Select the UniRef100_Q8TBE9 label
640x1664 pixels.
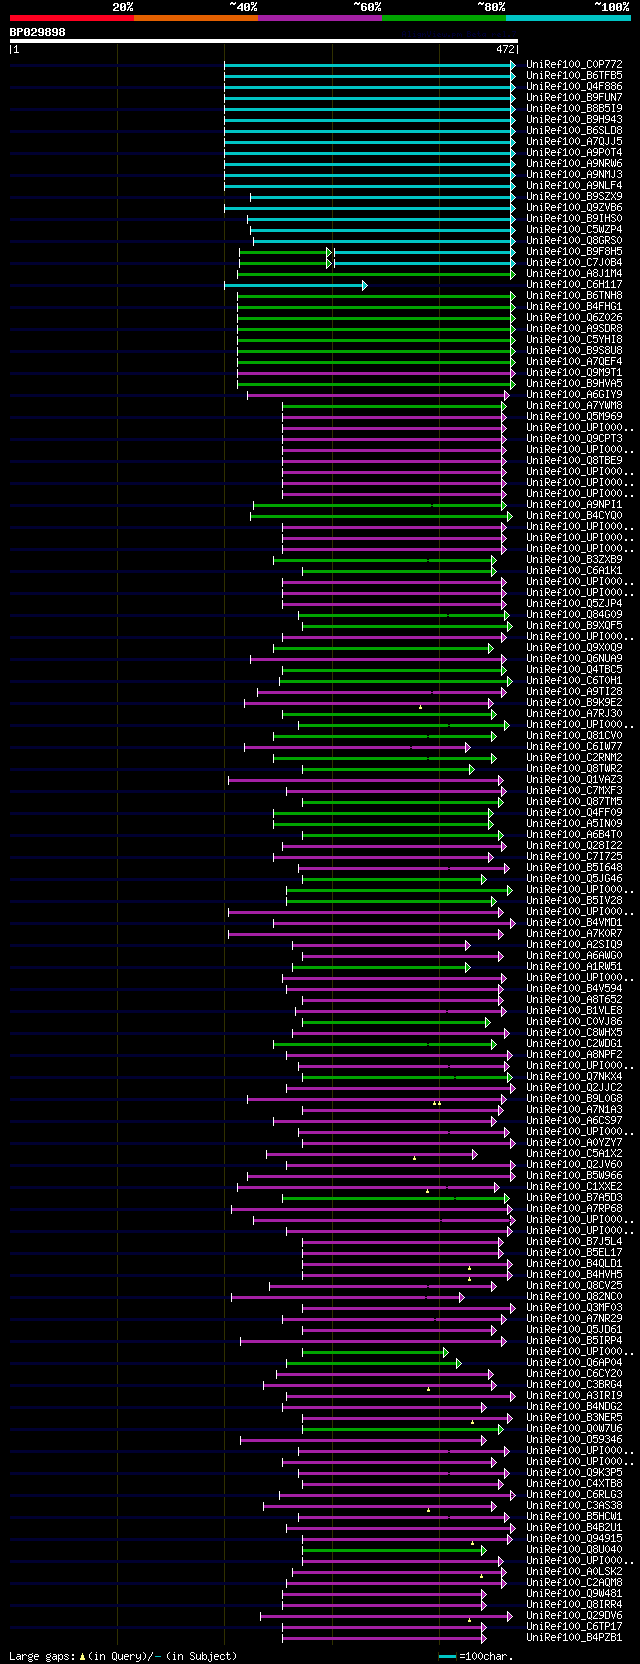click(574, 460)
